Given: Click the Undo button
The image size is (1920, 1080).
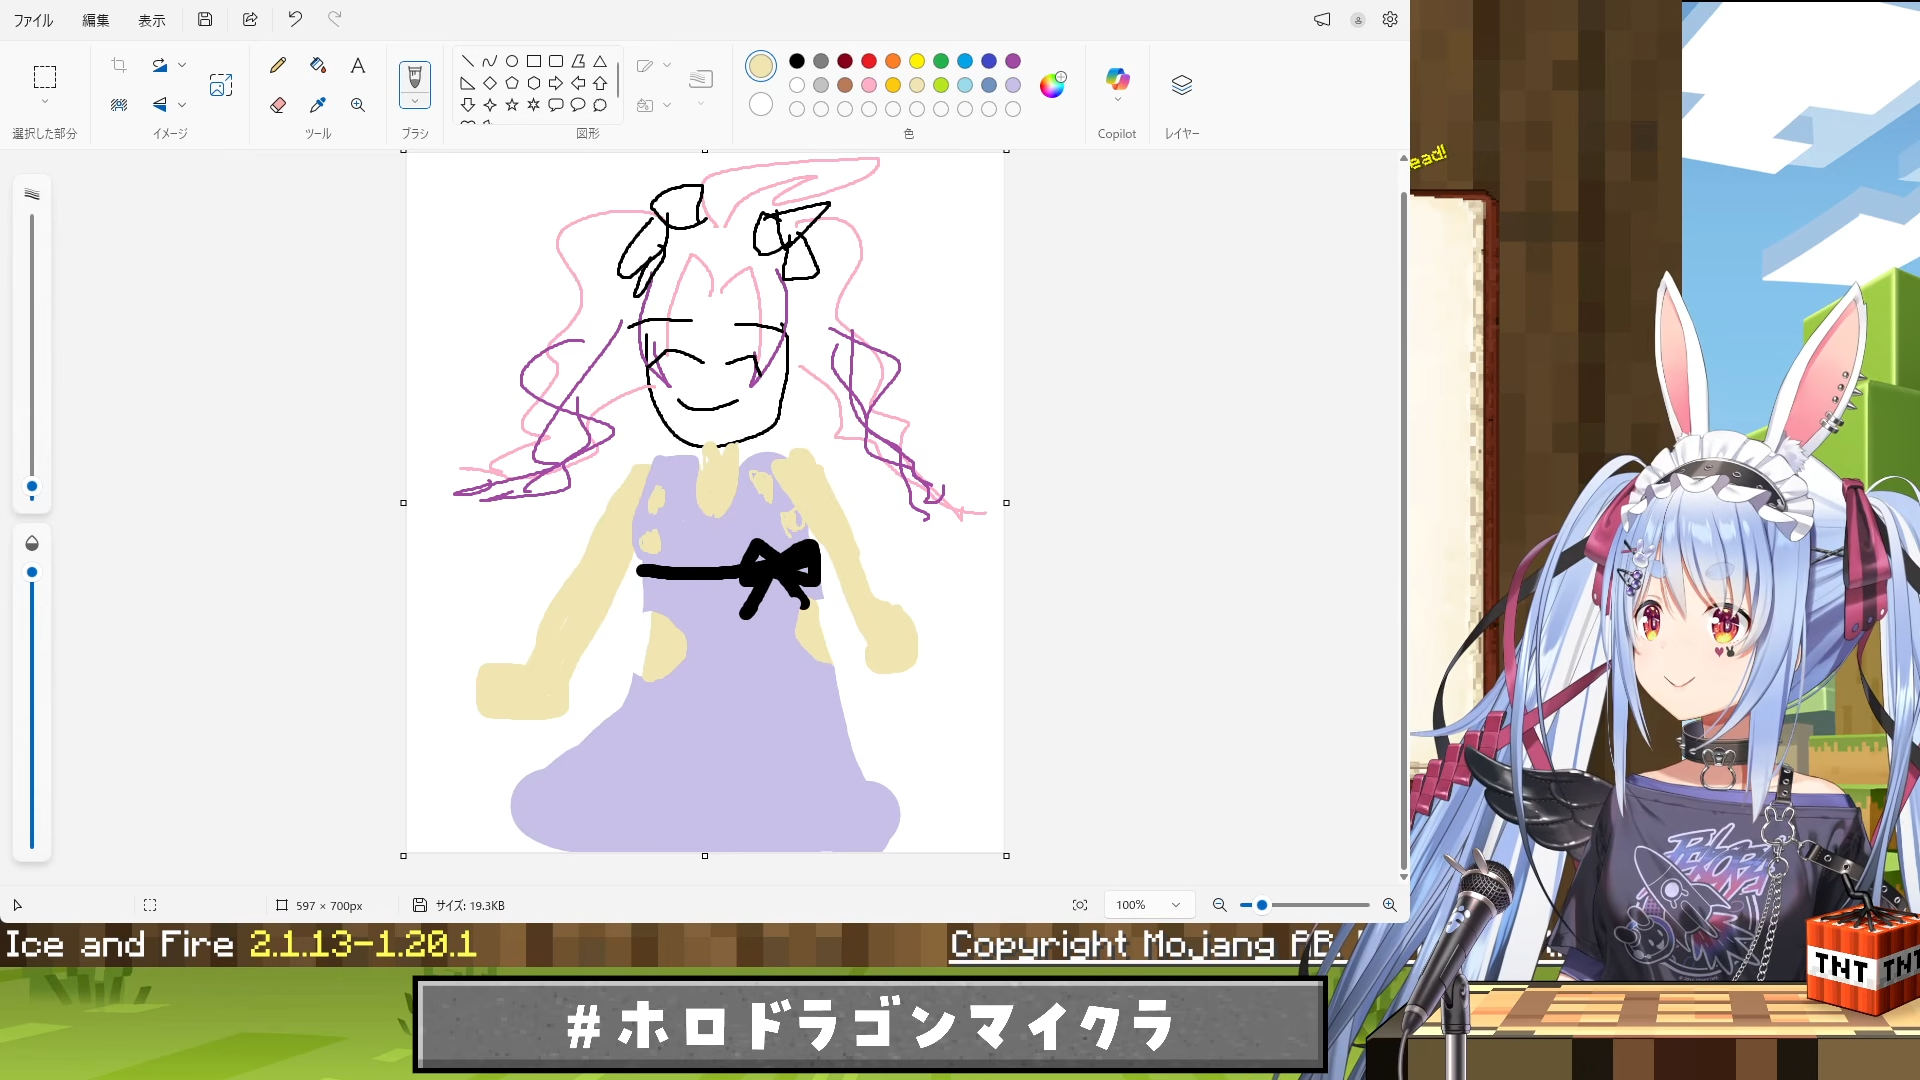Looking at the screenshot, I should pos(295,19).
